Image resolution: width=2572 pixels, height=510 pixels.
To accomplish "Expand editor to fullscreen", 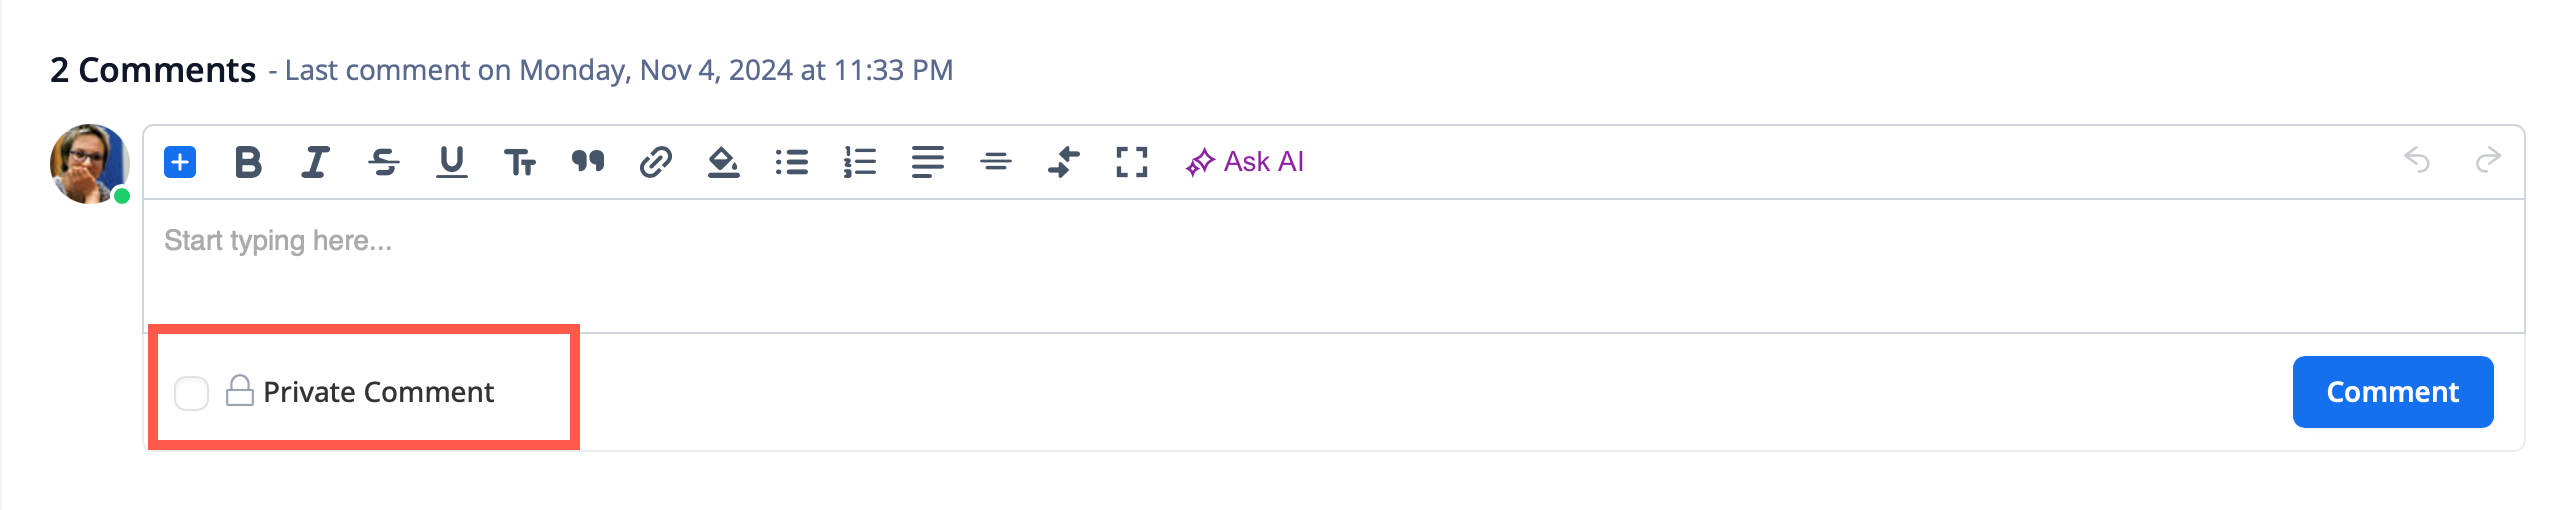I will click(1131, 162).
